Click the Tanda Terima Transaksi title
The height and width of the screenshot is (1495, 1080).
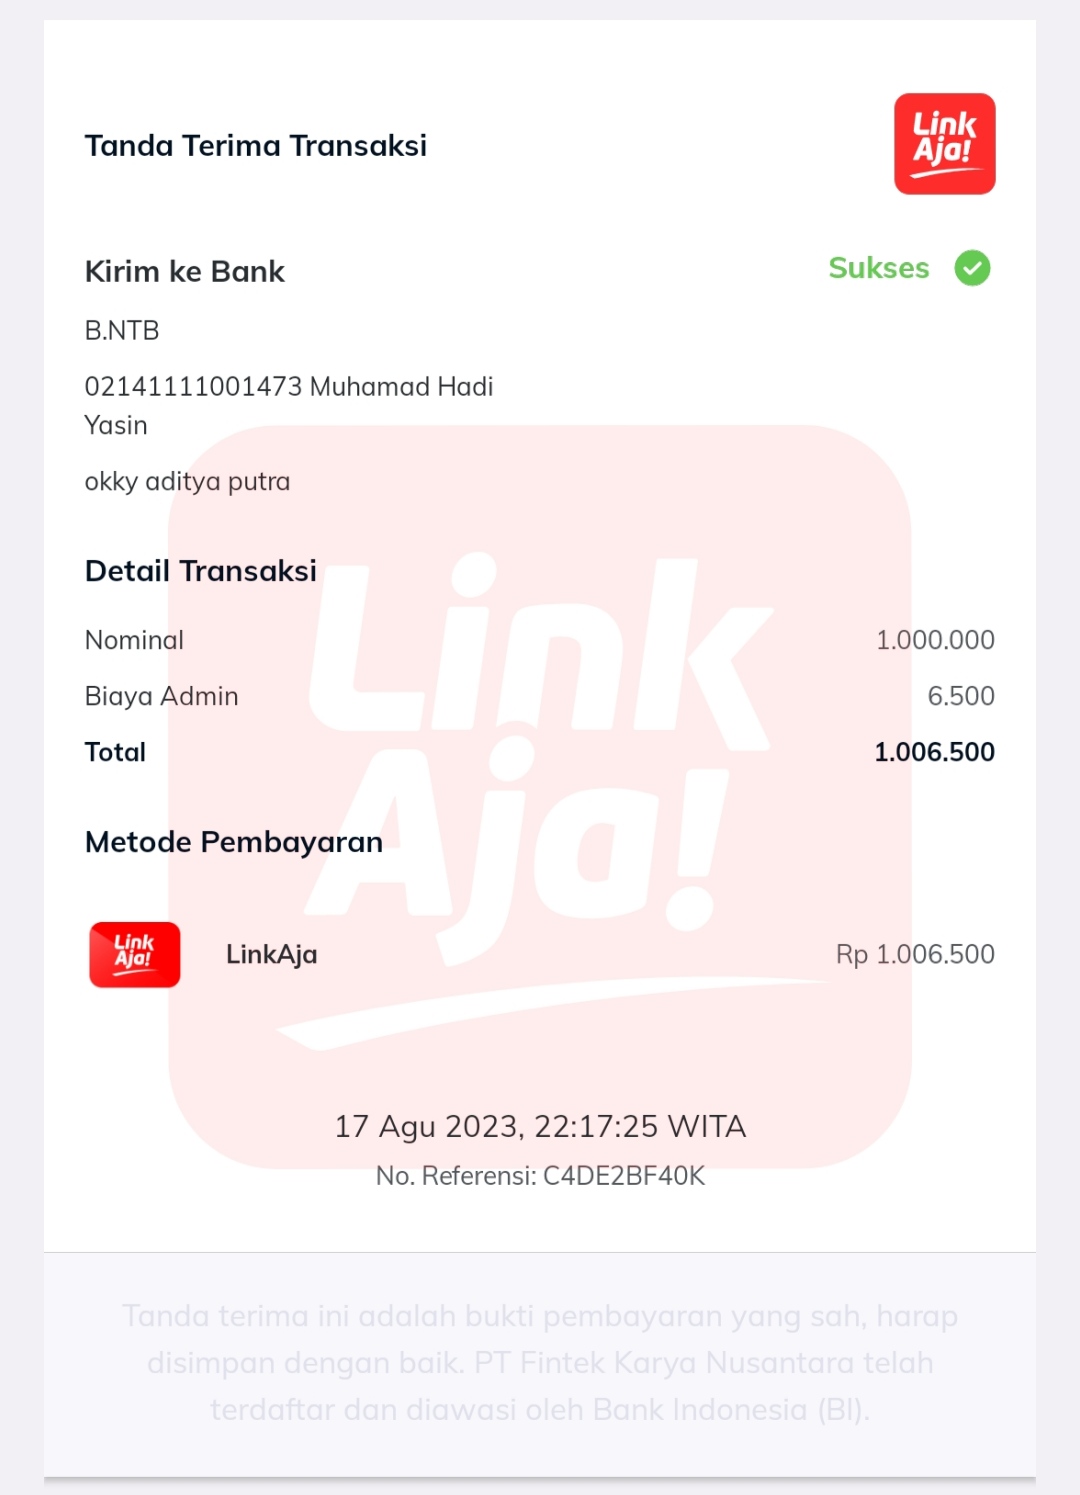coord(256,146)
